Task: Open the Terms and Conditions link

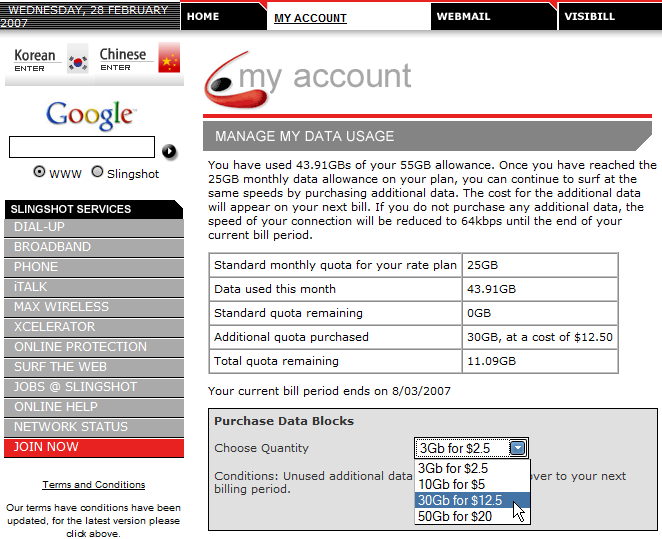Action: 94,485
